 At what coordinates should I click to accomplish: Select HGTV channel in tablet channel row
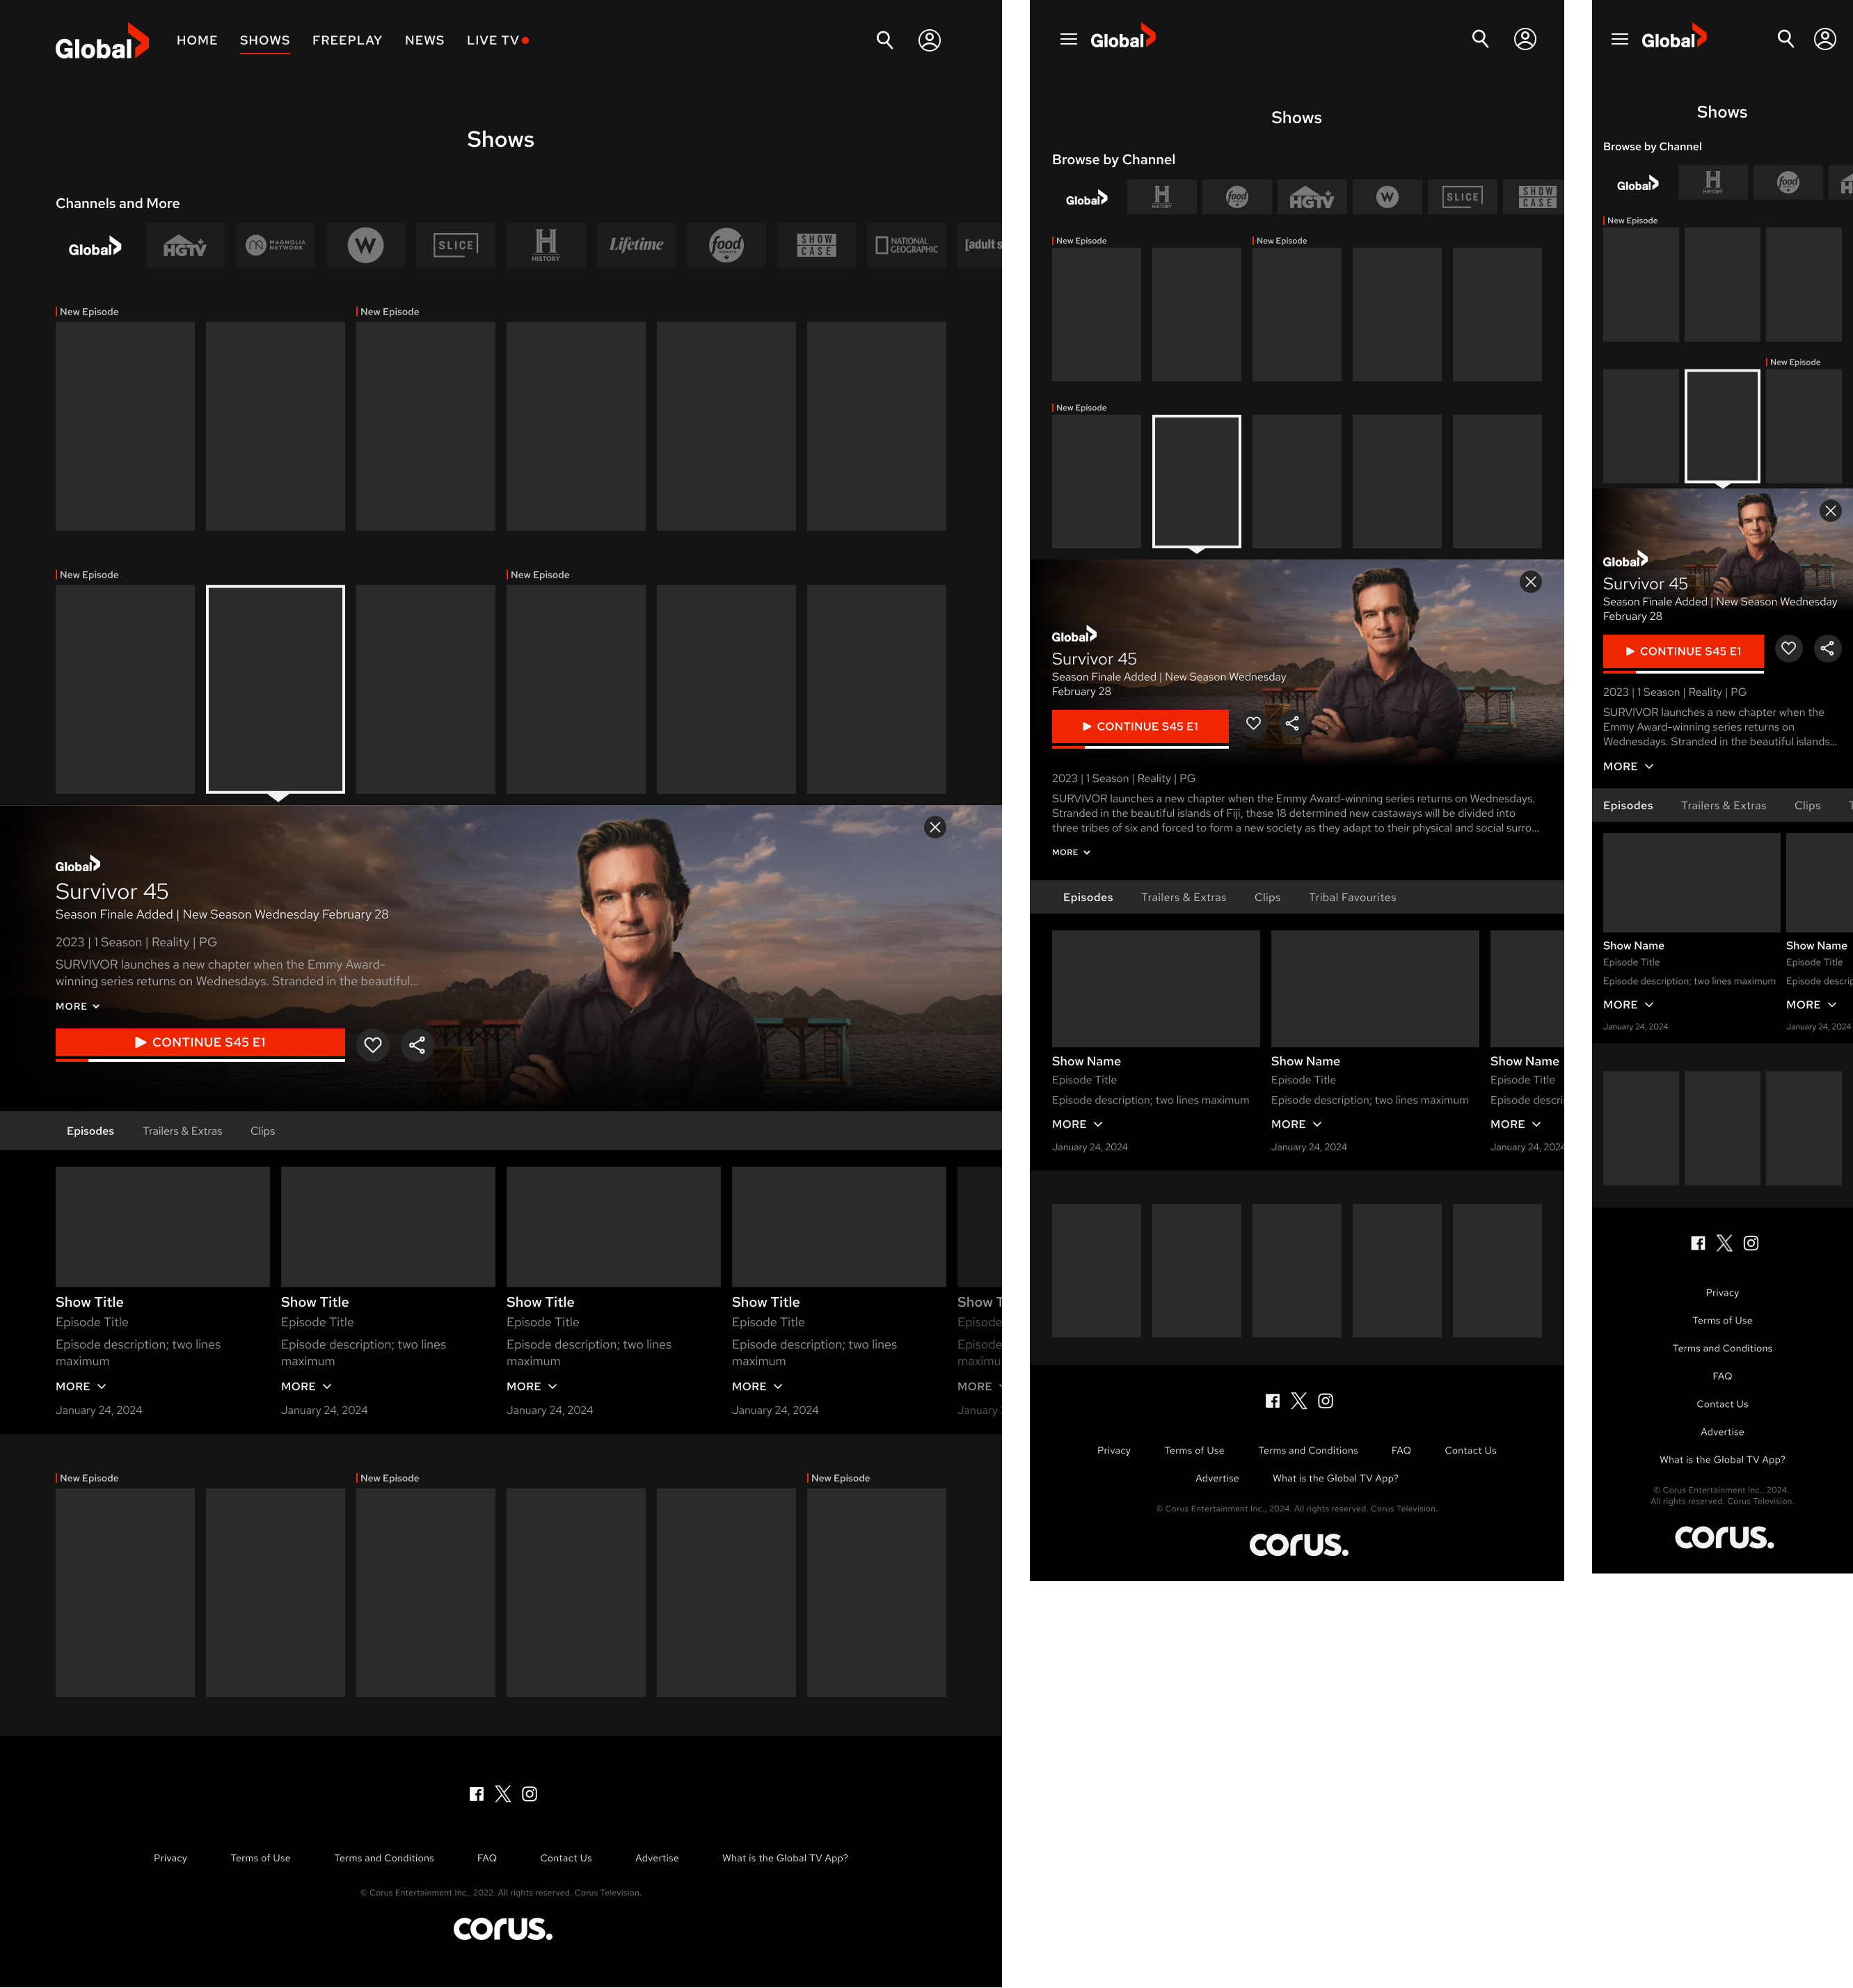1312,197
